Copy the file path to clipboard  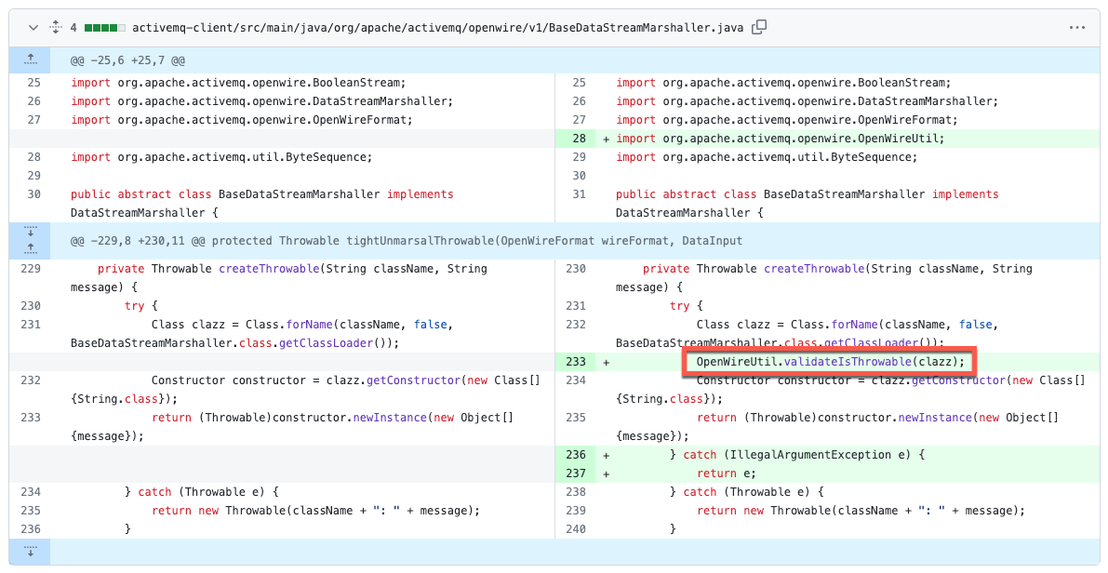[759, 28]
